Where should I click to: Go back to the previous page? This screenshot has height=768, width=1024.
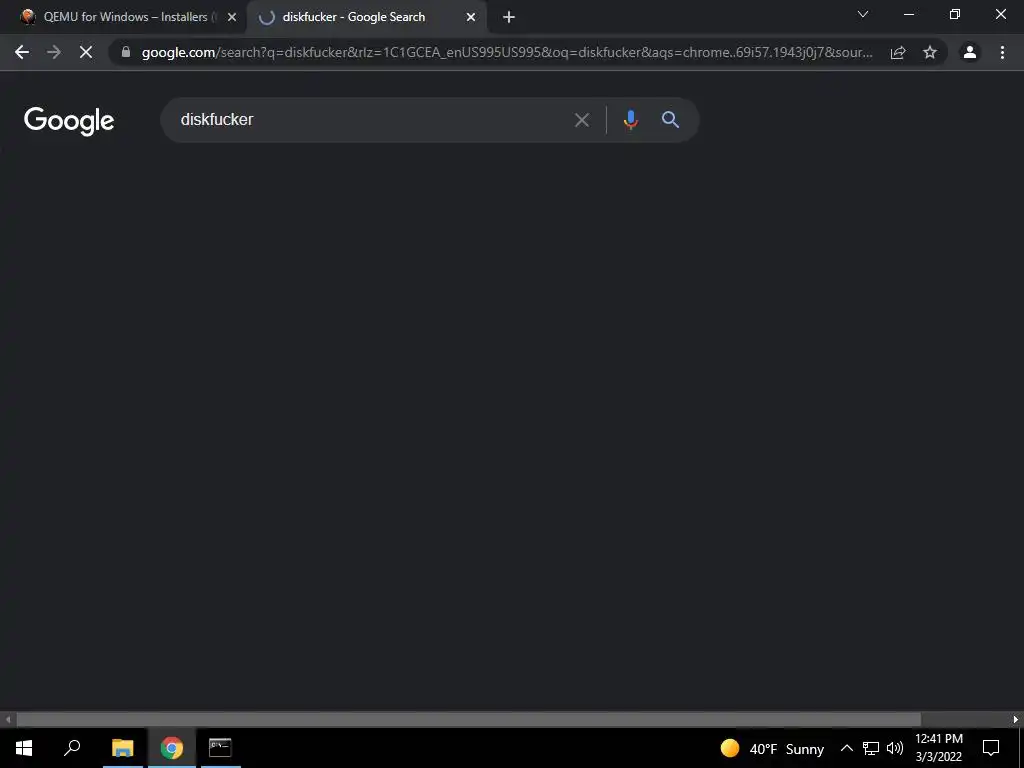point(22,52)
